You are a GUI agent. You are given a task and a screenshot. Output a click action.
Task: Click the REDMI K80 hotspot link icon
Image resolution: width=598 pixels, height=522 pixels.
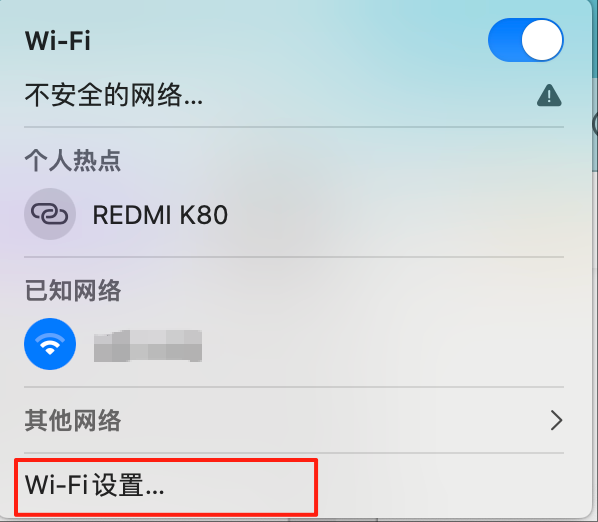pyautogui.click(x=50, y=214)
